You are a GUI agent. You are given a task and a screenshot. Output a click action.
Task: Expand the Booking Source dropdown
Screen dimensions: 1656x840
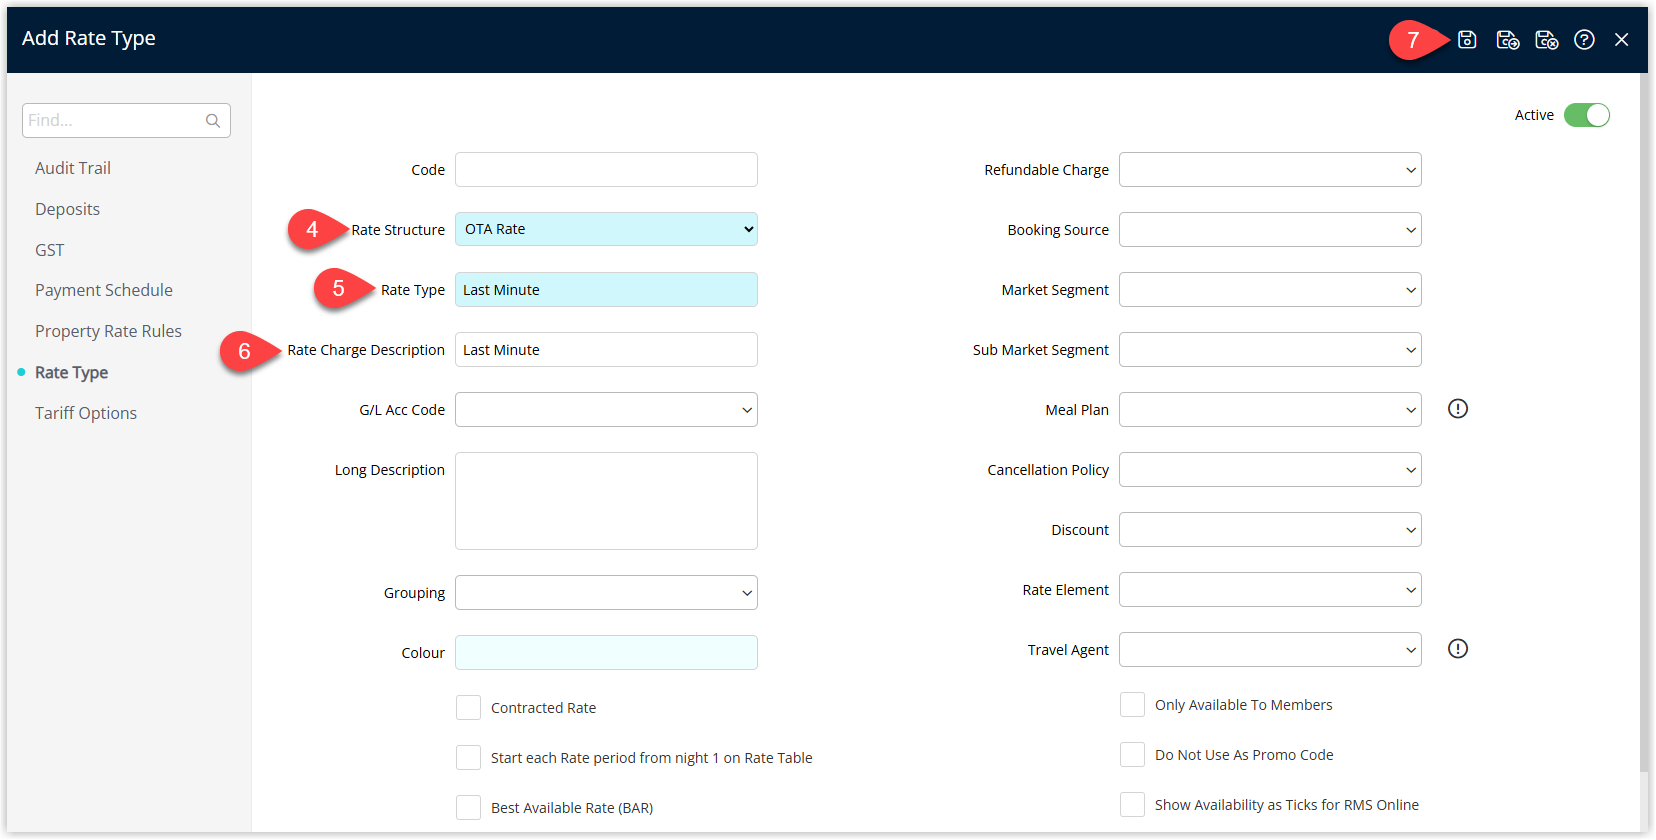click(1270, 229)
